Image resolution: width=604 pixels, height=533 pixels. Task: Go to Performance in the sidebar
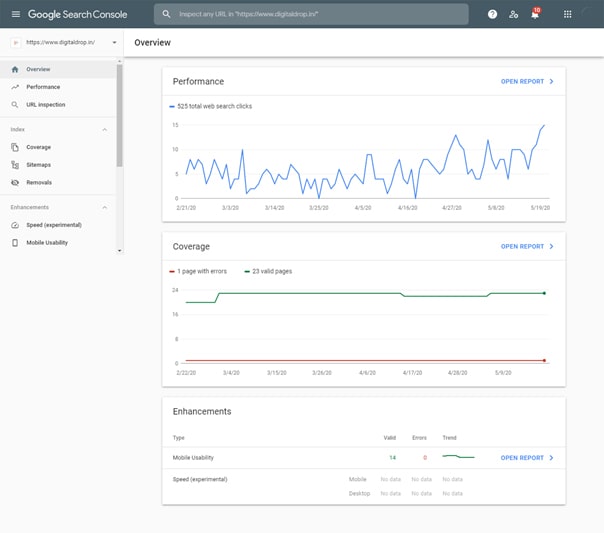click(58, 87)
